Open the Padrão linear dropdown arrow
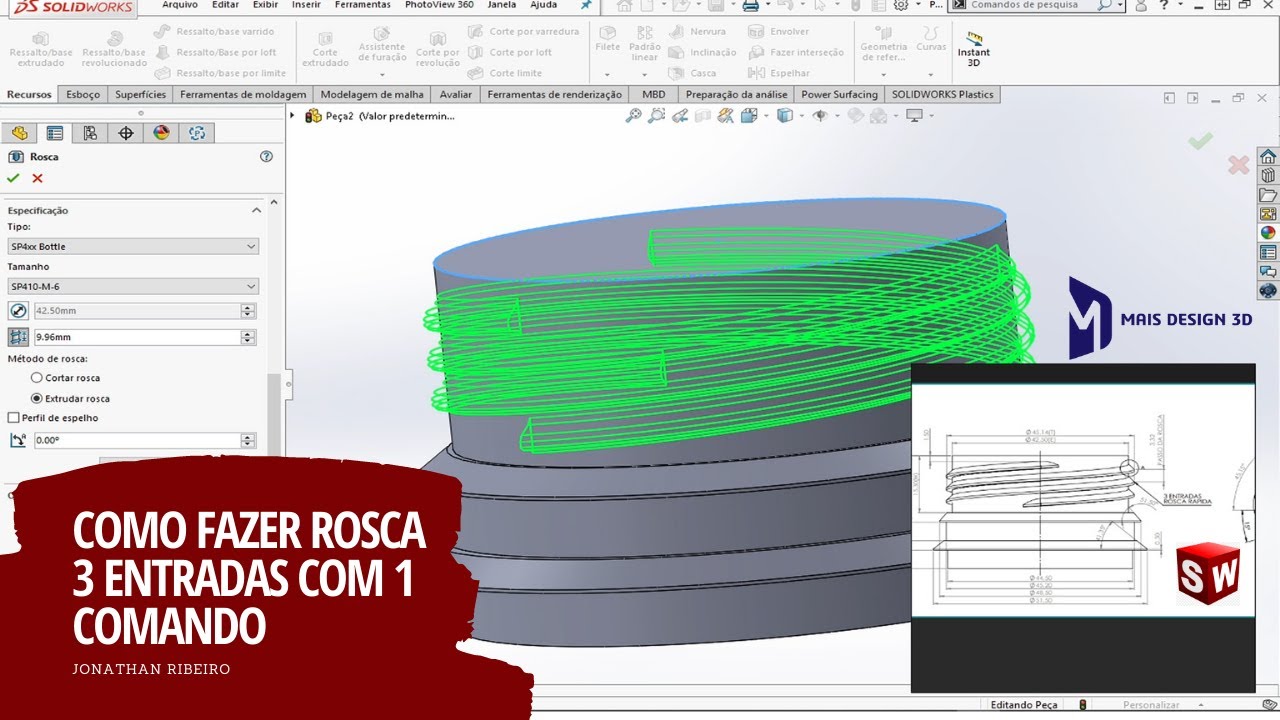This screenshot has height=720, width=1280. [x=645, y=75]
